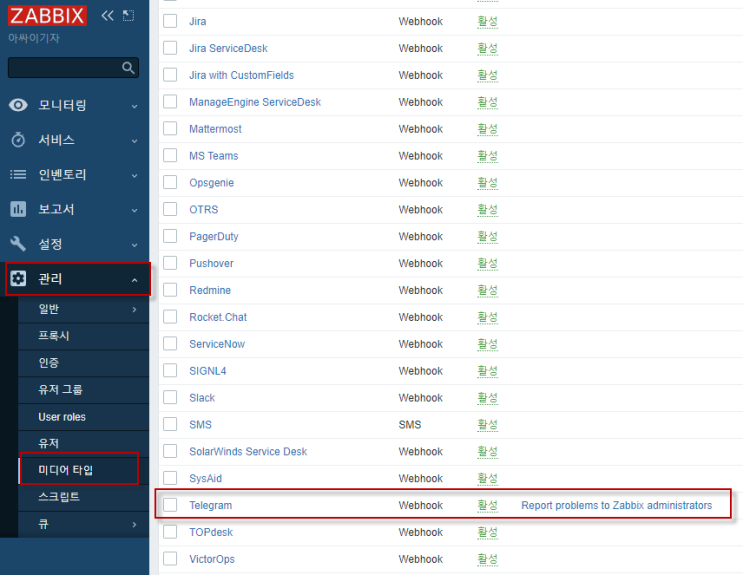Click the stopwatch icon for 서비스
Viewport: 743px width, 575px height.
[18, 140]
